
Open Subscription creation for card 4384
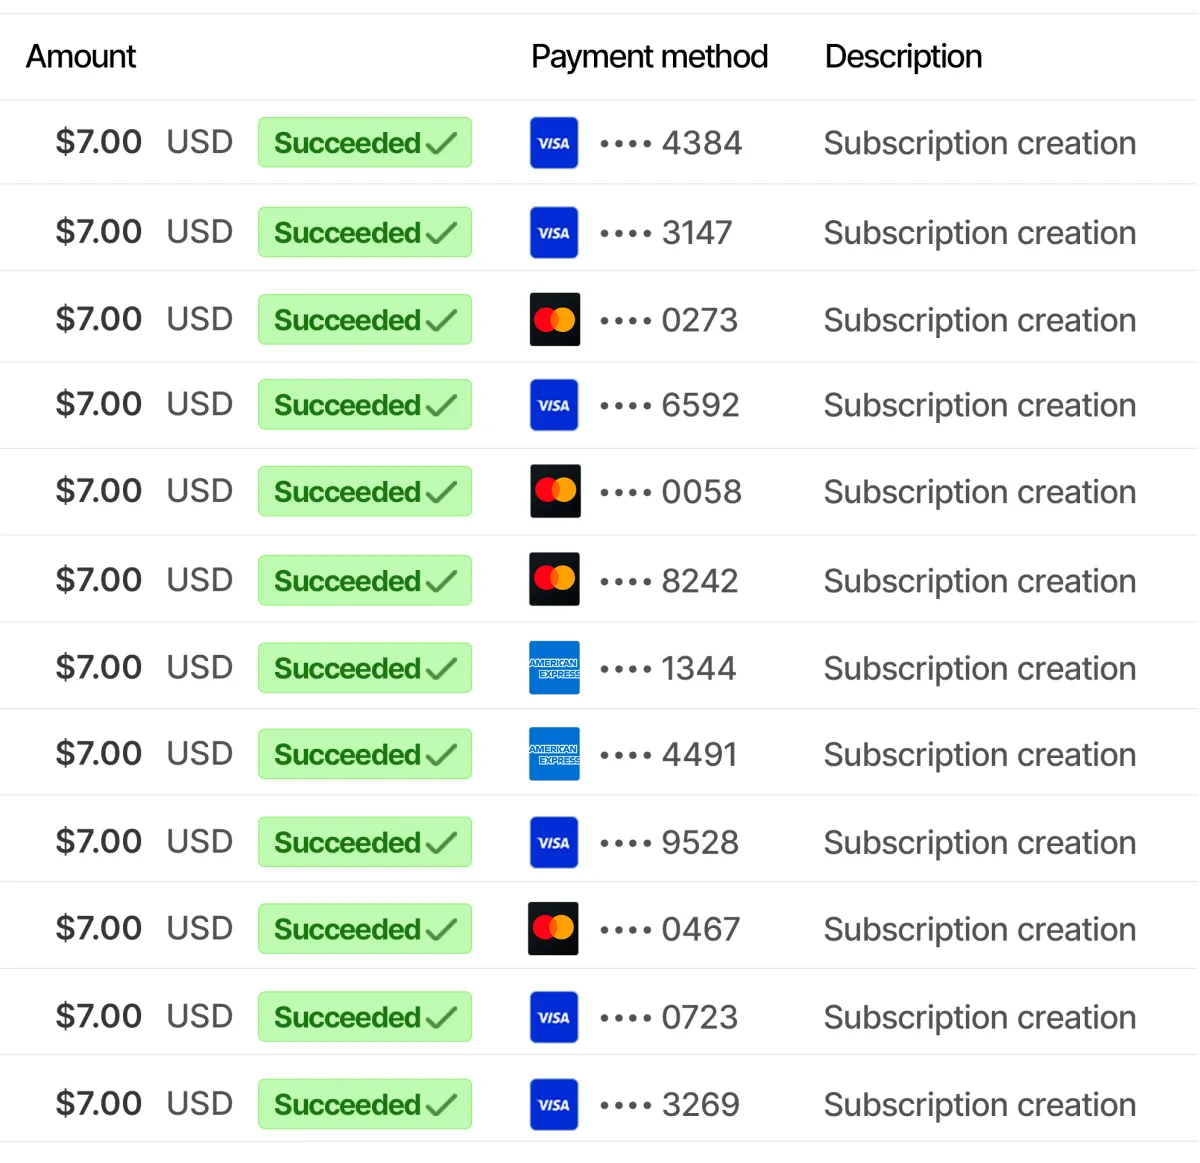click(x=980, y=143)
